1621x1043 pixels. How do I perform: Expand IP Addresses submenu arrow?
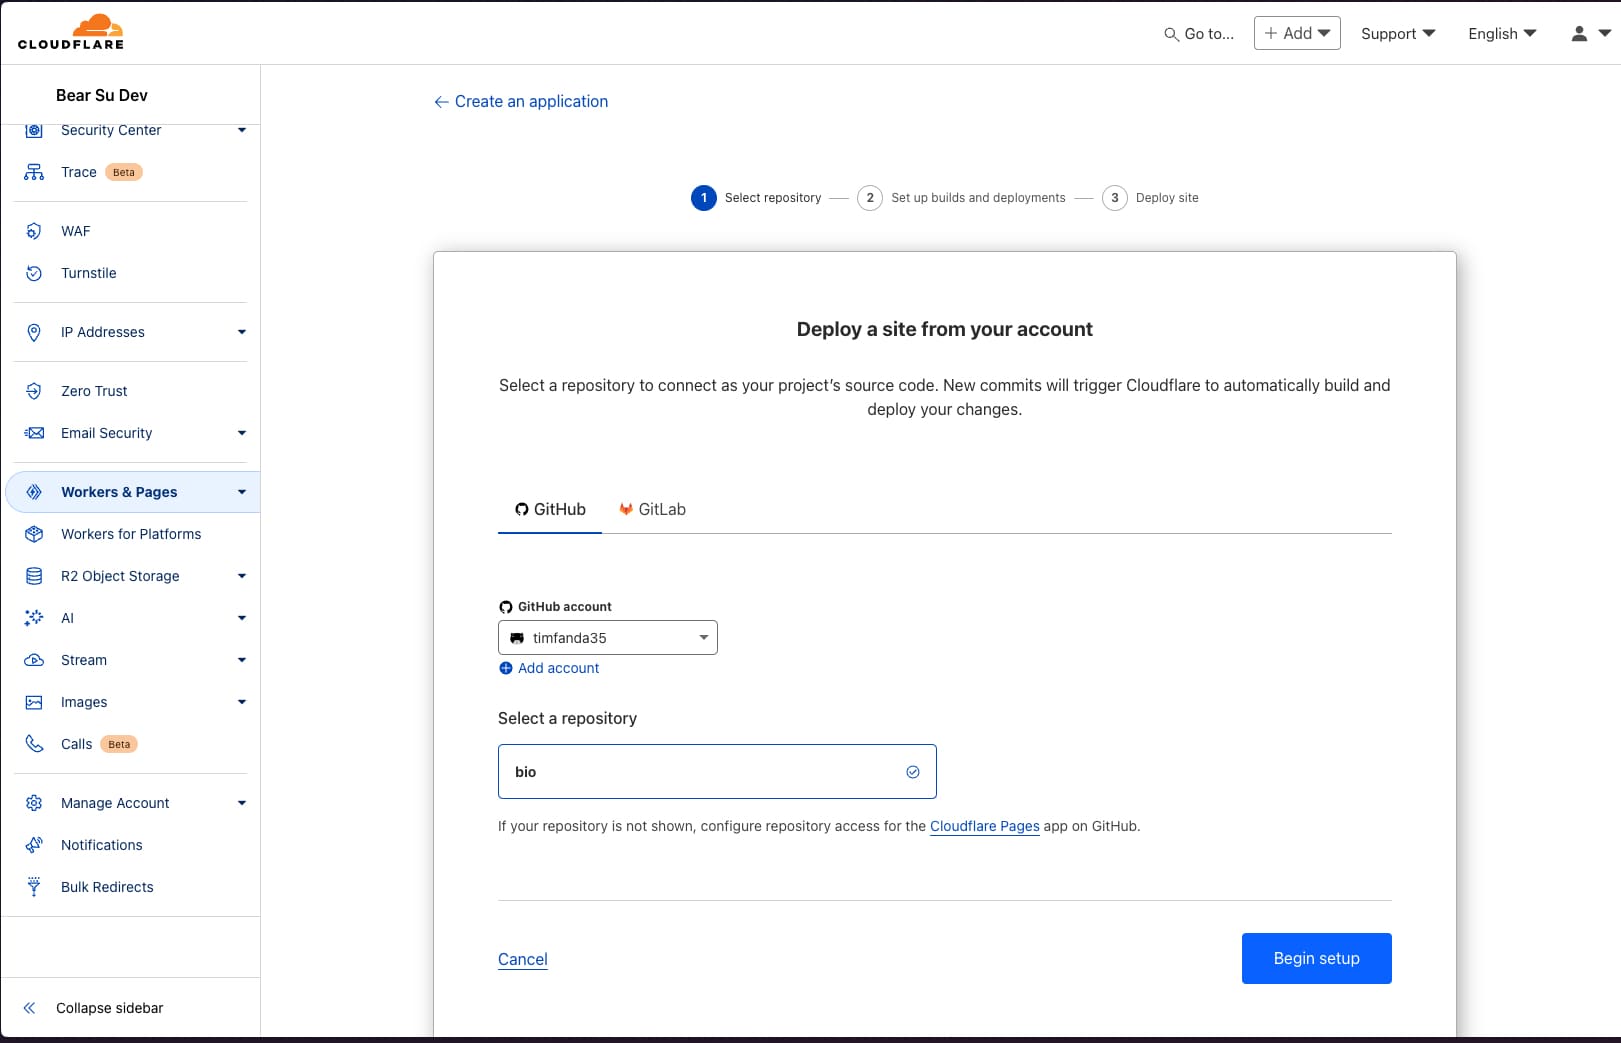tap(242, 332)
